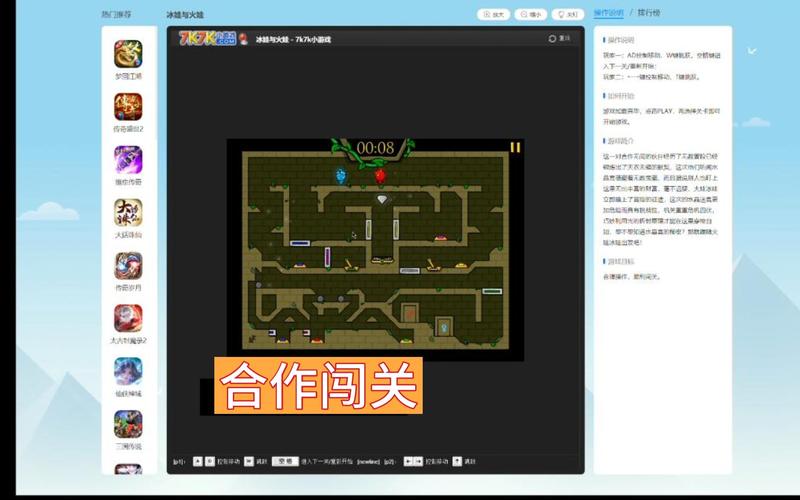Click the white diamond gem in maze
Screen dimensions: 800x500
pos(382,199)
